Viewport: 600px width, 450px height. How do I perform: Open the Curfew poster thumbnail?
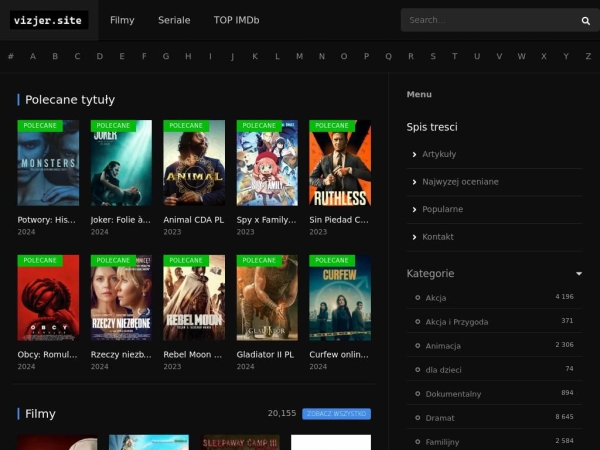click(340, 298)
